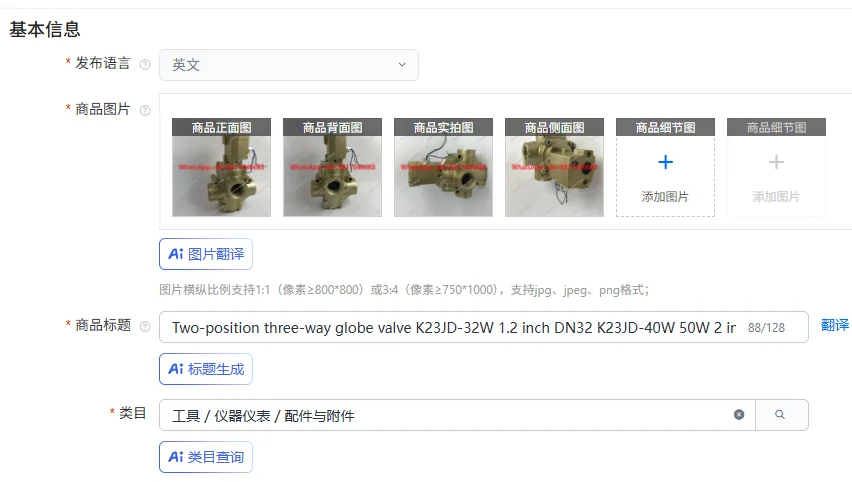Open the 发布语言 dropdown showing 英文
This screenshot has height=482, width=852.
pyautogui.click(x=289, y=65)
